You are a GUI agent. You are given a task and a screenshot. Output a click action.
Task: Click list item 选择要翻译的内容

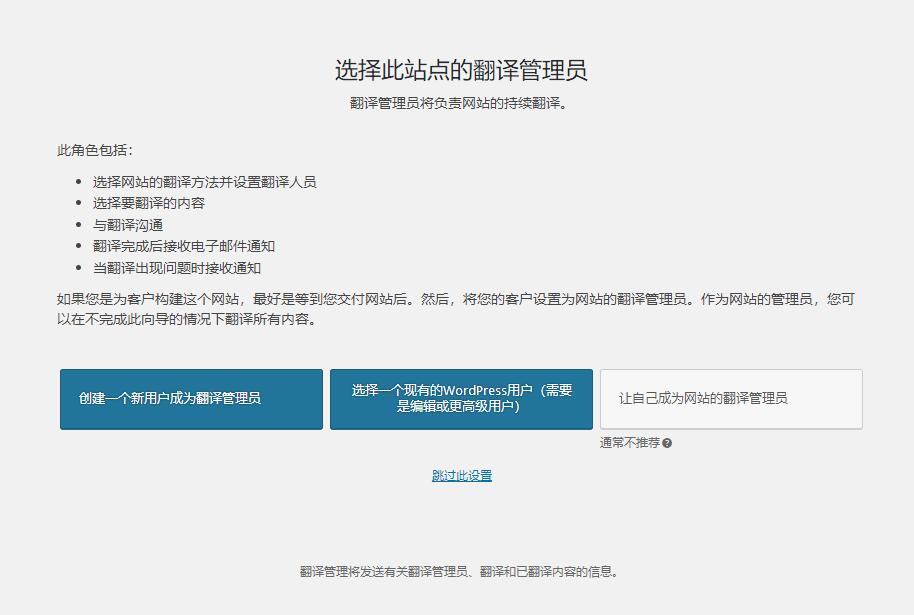149,203
